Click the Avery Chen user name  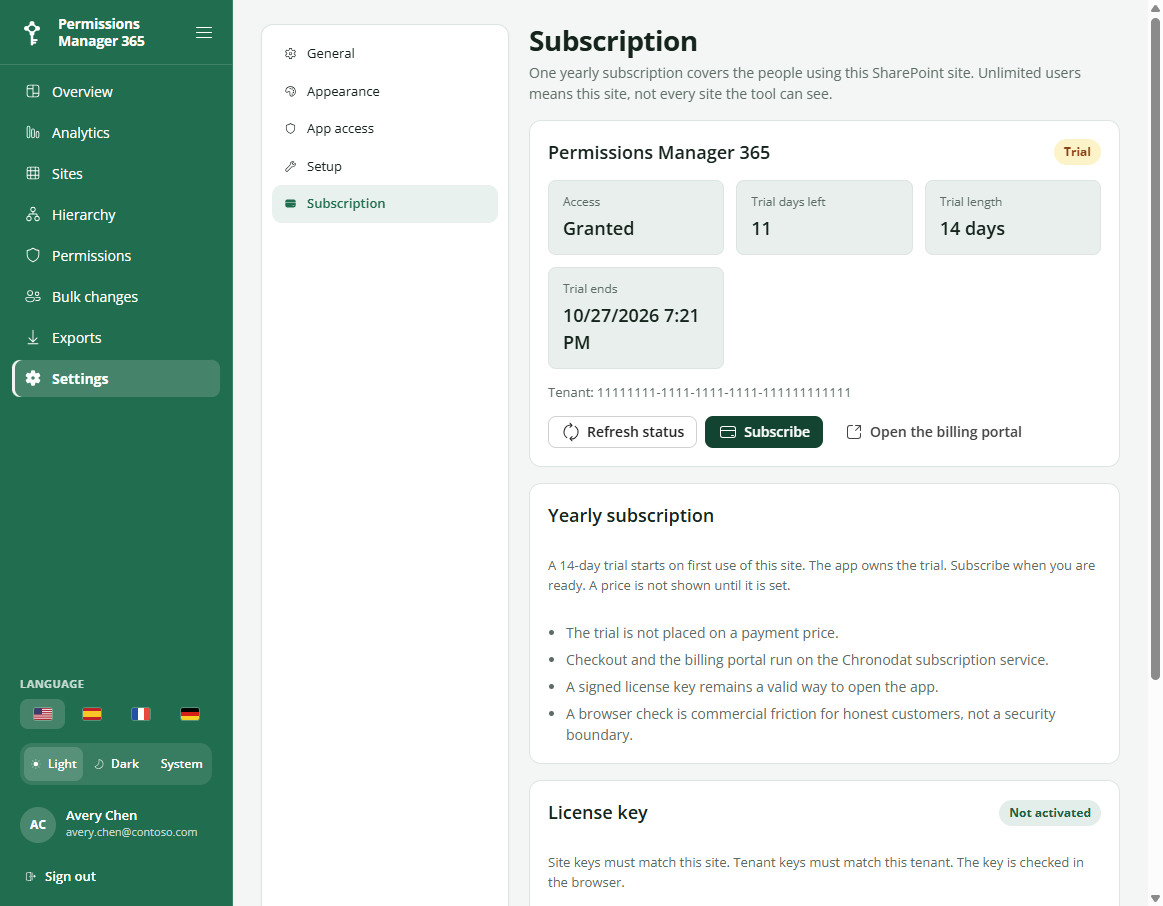tap(102, 816)
